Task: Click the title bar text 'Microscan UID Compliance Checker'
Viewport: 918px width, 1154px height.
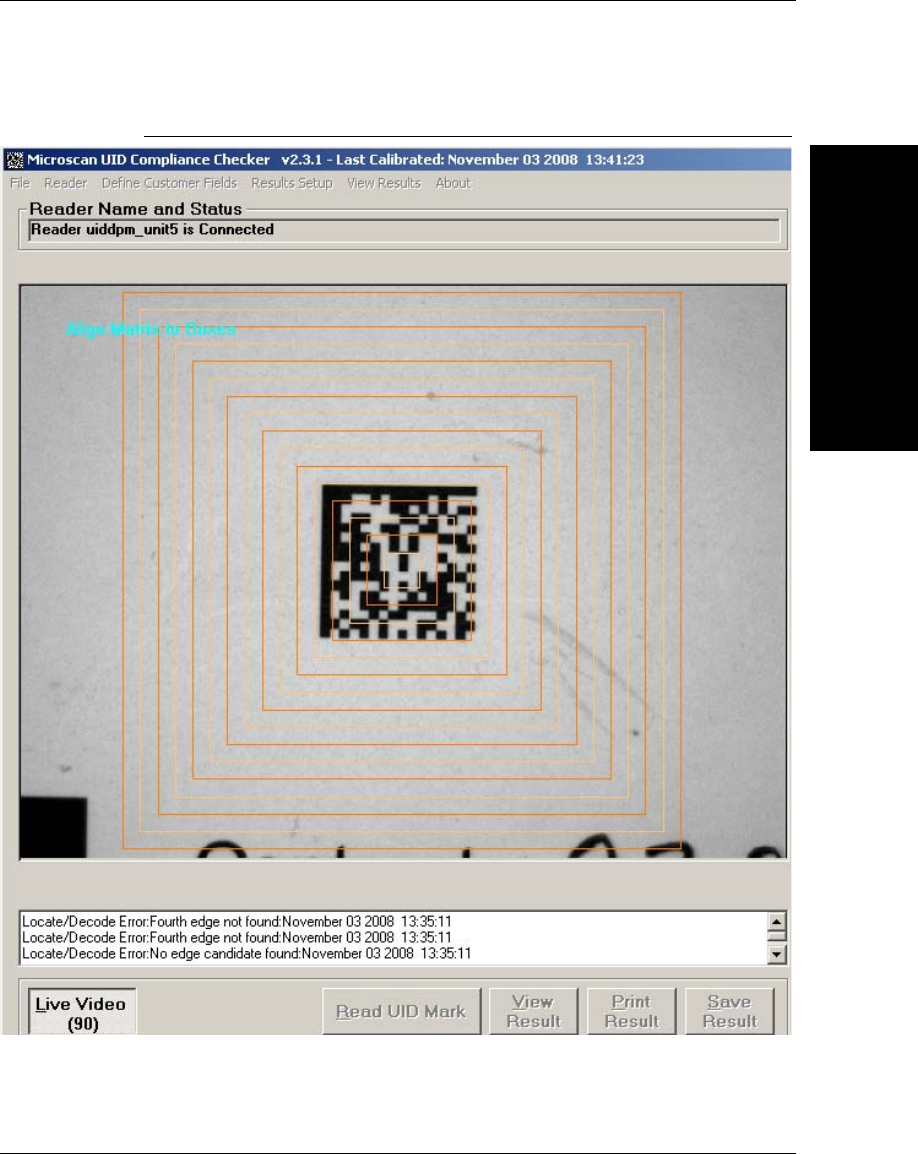Action: pos(149,160)
